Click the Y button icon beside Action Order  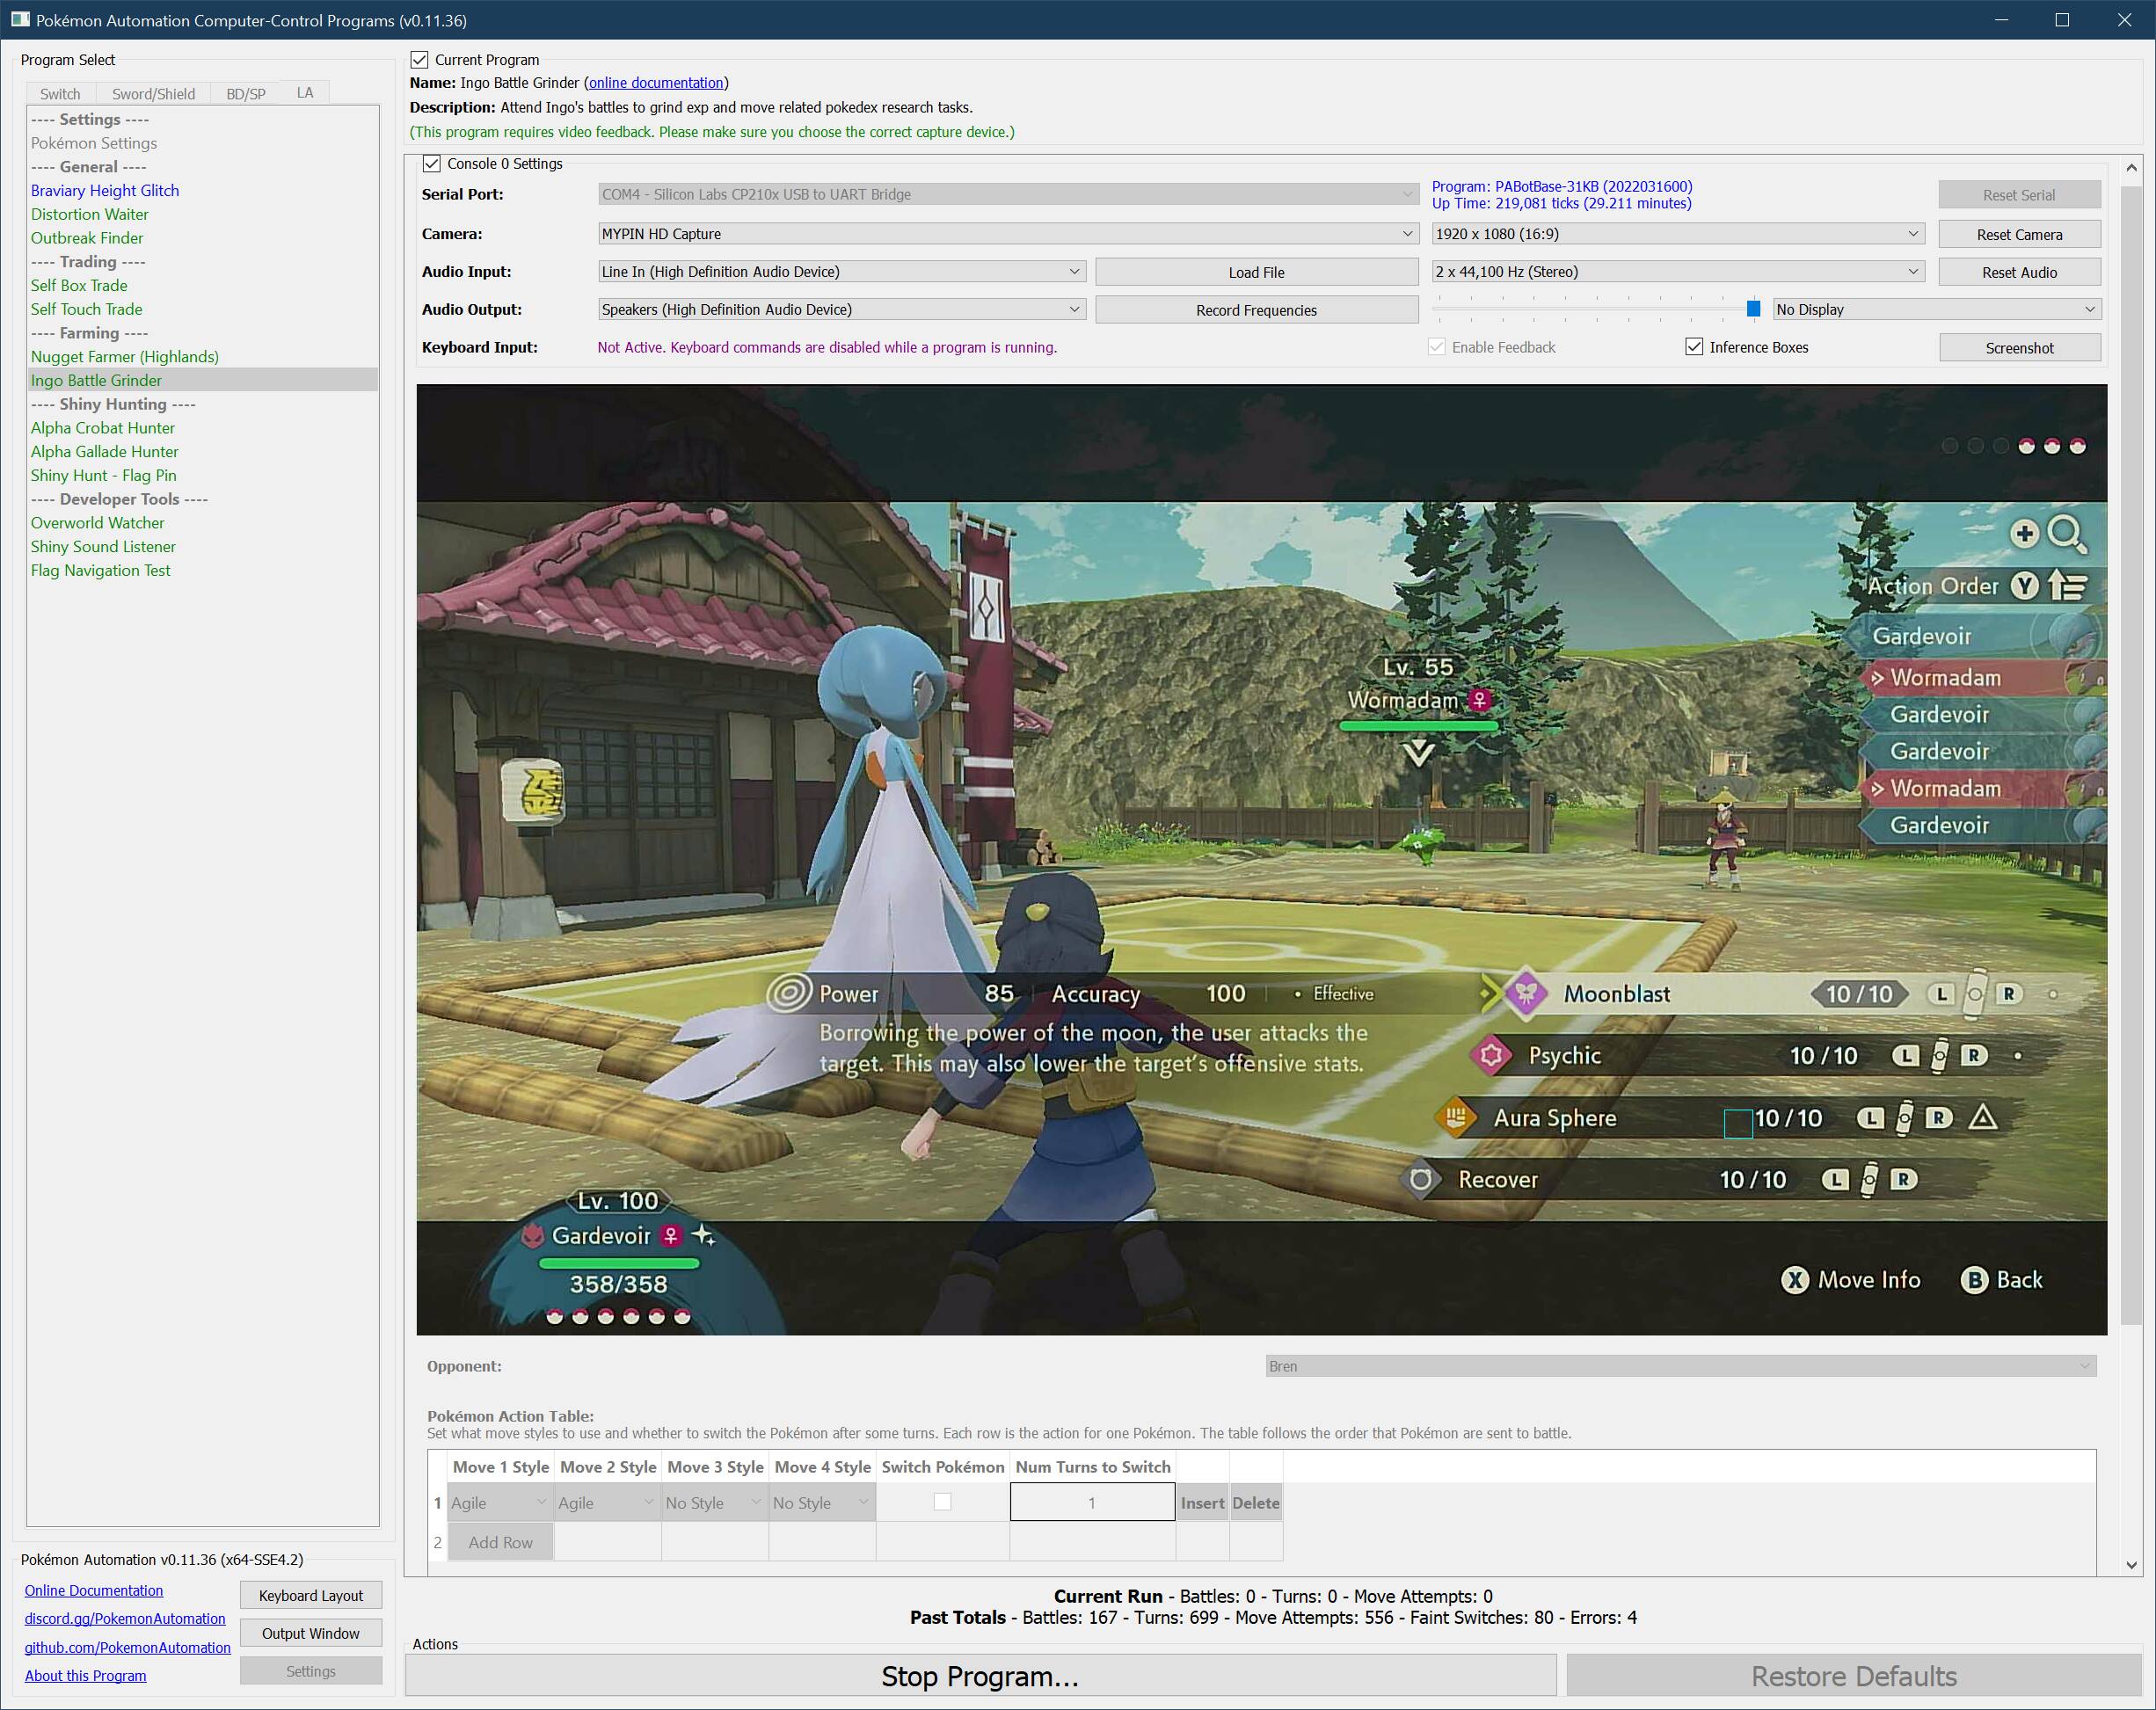coord(2025,586)
